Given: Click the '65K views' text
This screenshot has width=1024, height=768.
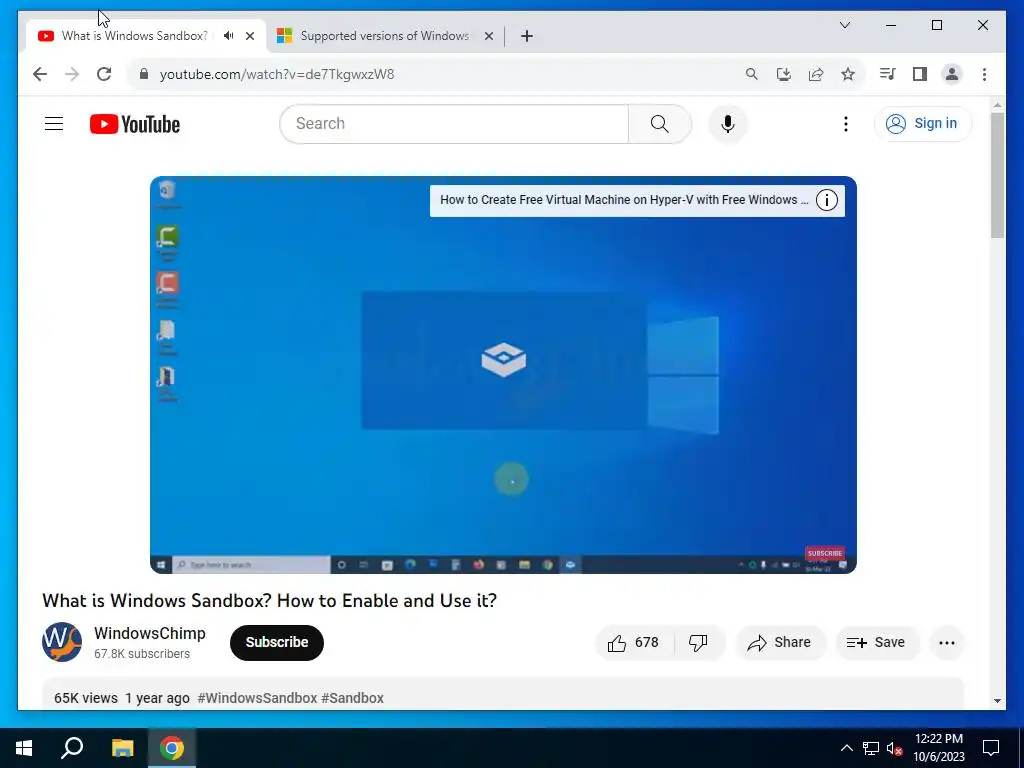Looking at the screenshot, I should [x=86, y=698].
